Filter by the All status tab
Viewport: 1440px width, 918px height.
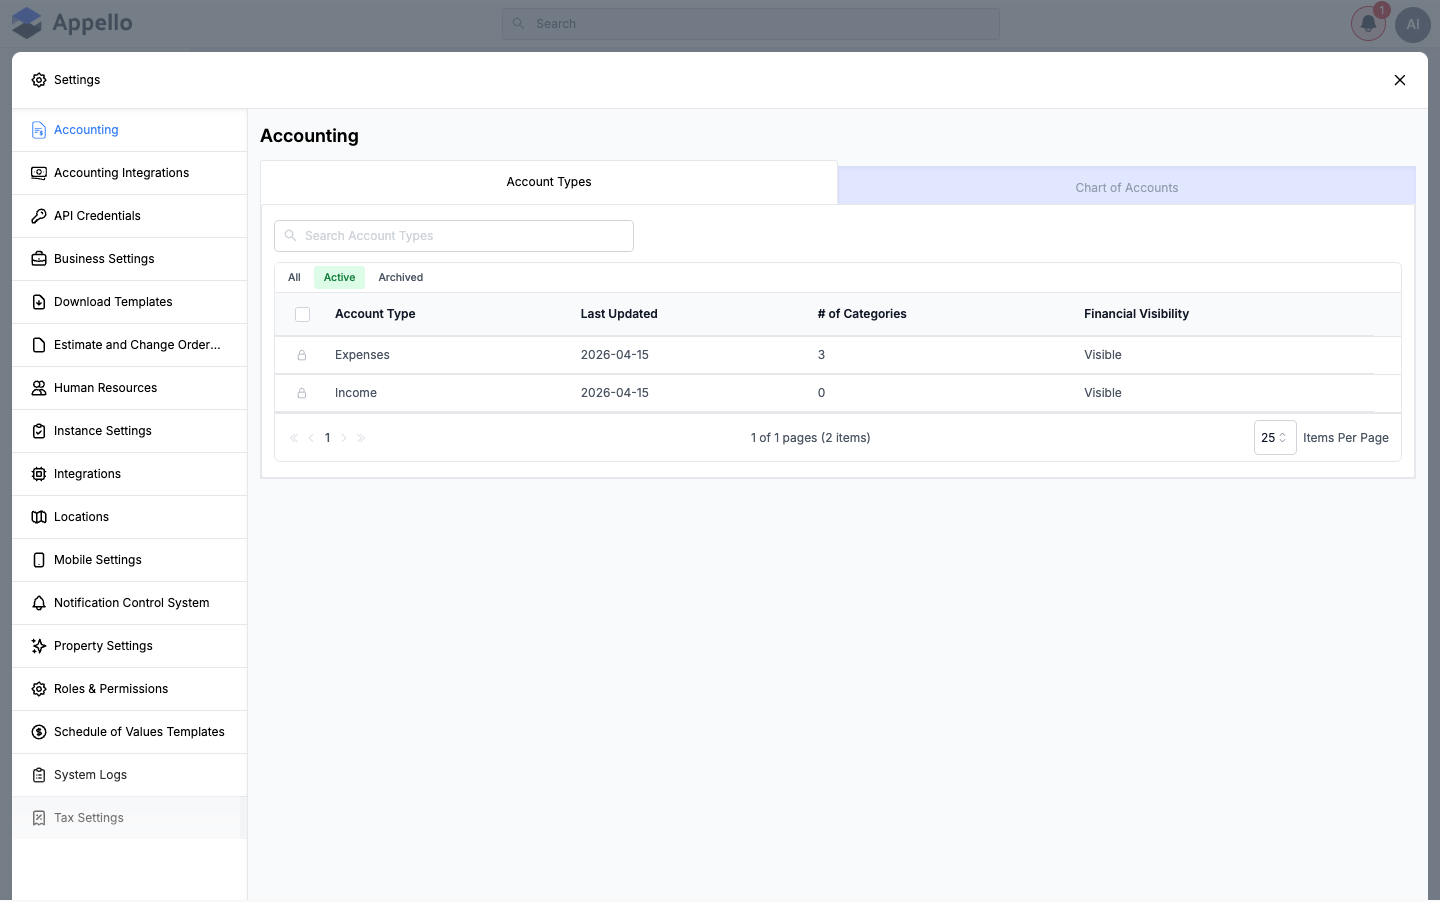coord(294,278)
